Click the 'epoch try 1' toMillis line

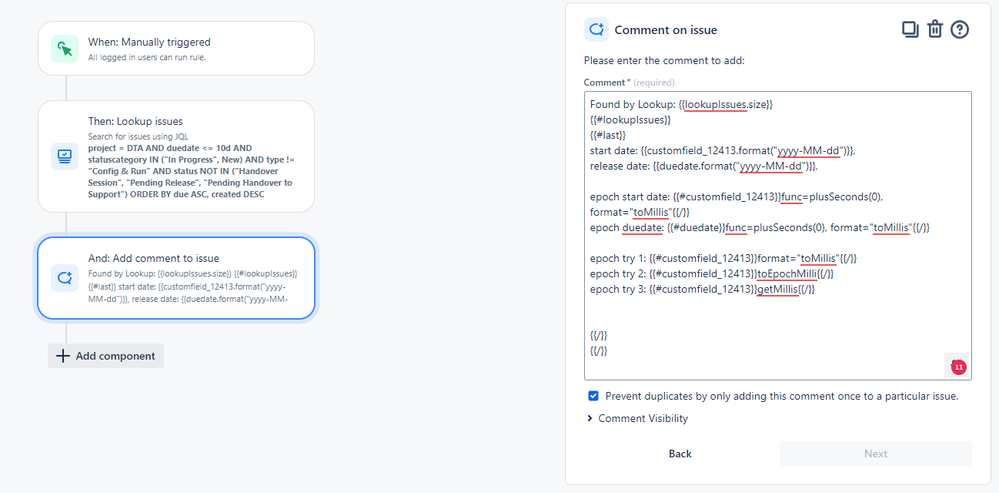[x=724, y=258]
